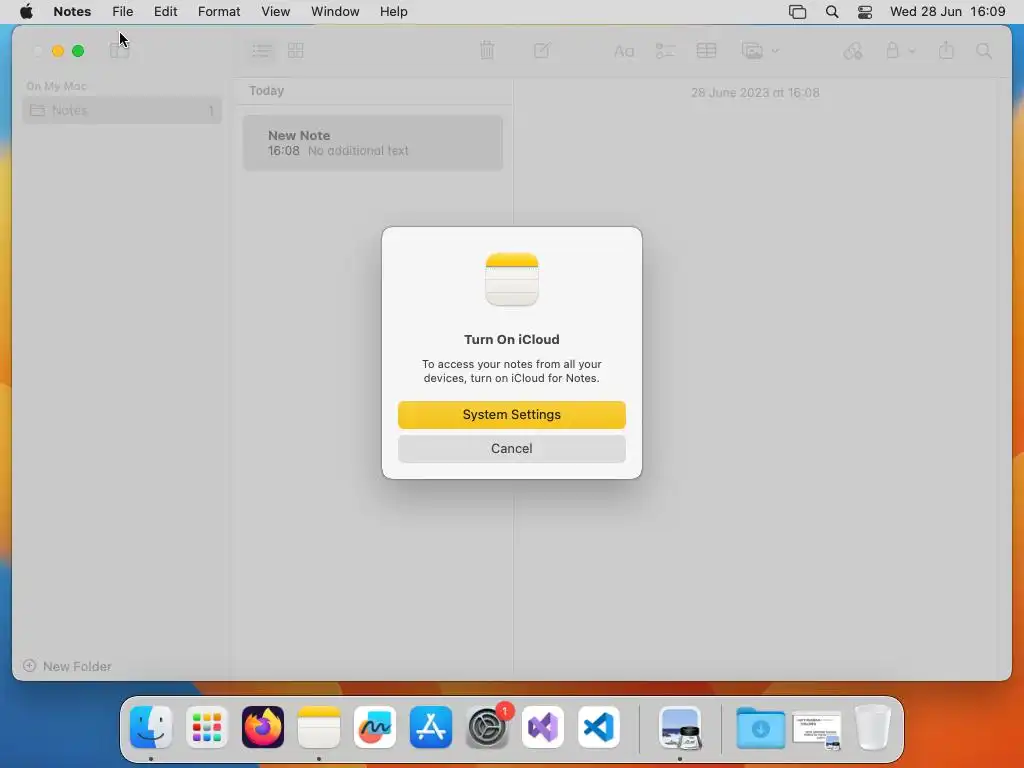Open the File menu
The image size is (1024, 768).
tap(123, 12)
